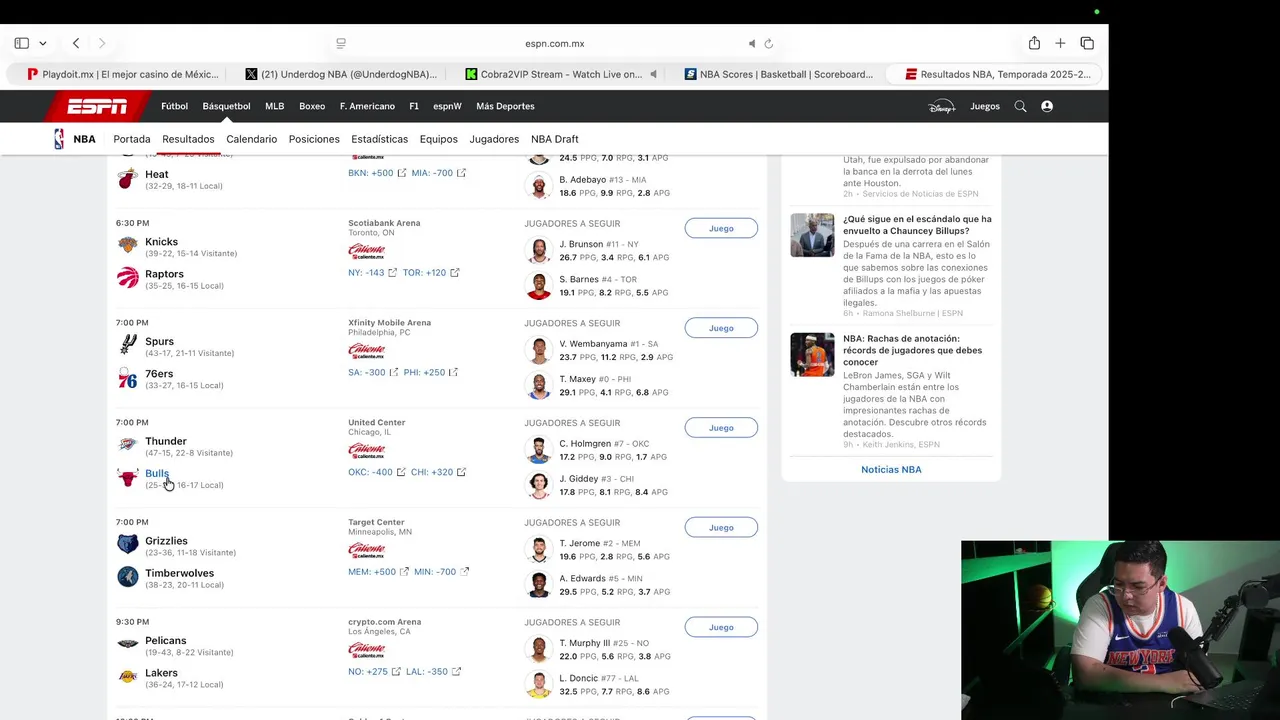Show tab overview icon
This screenshot has width=1280, height=720.
point(1087,43)
